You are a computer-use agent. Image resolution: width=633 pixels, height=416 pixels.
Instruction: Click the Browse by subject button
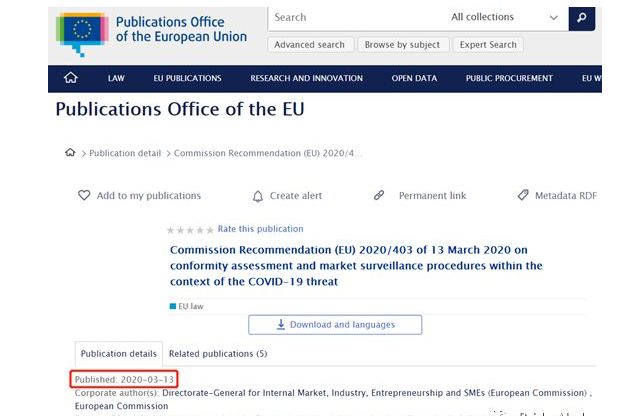[402, 45]
